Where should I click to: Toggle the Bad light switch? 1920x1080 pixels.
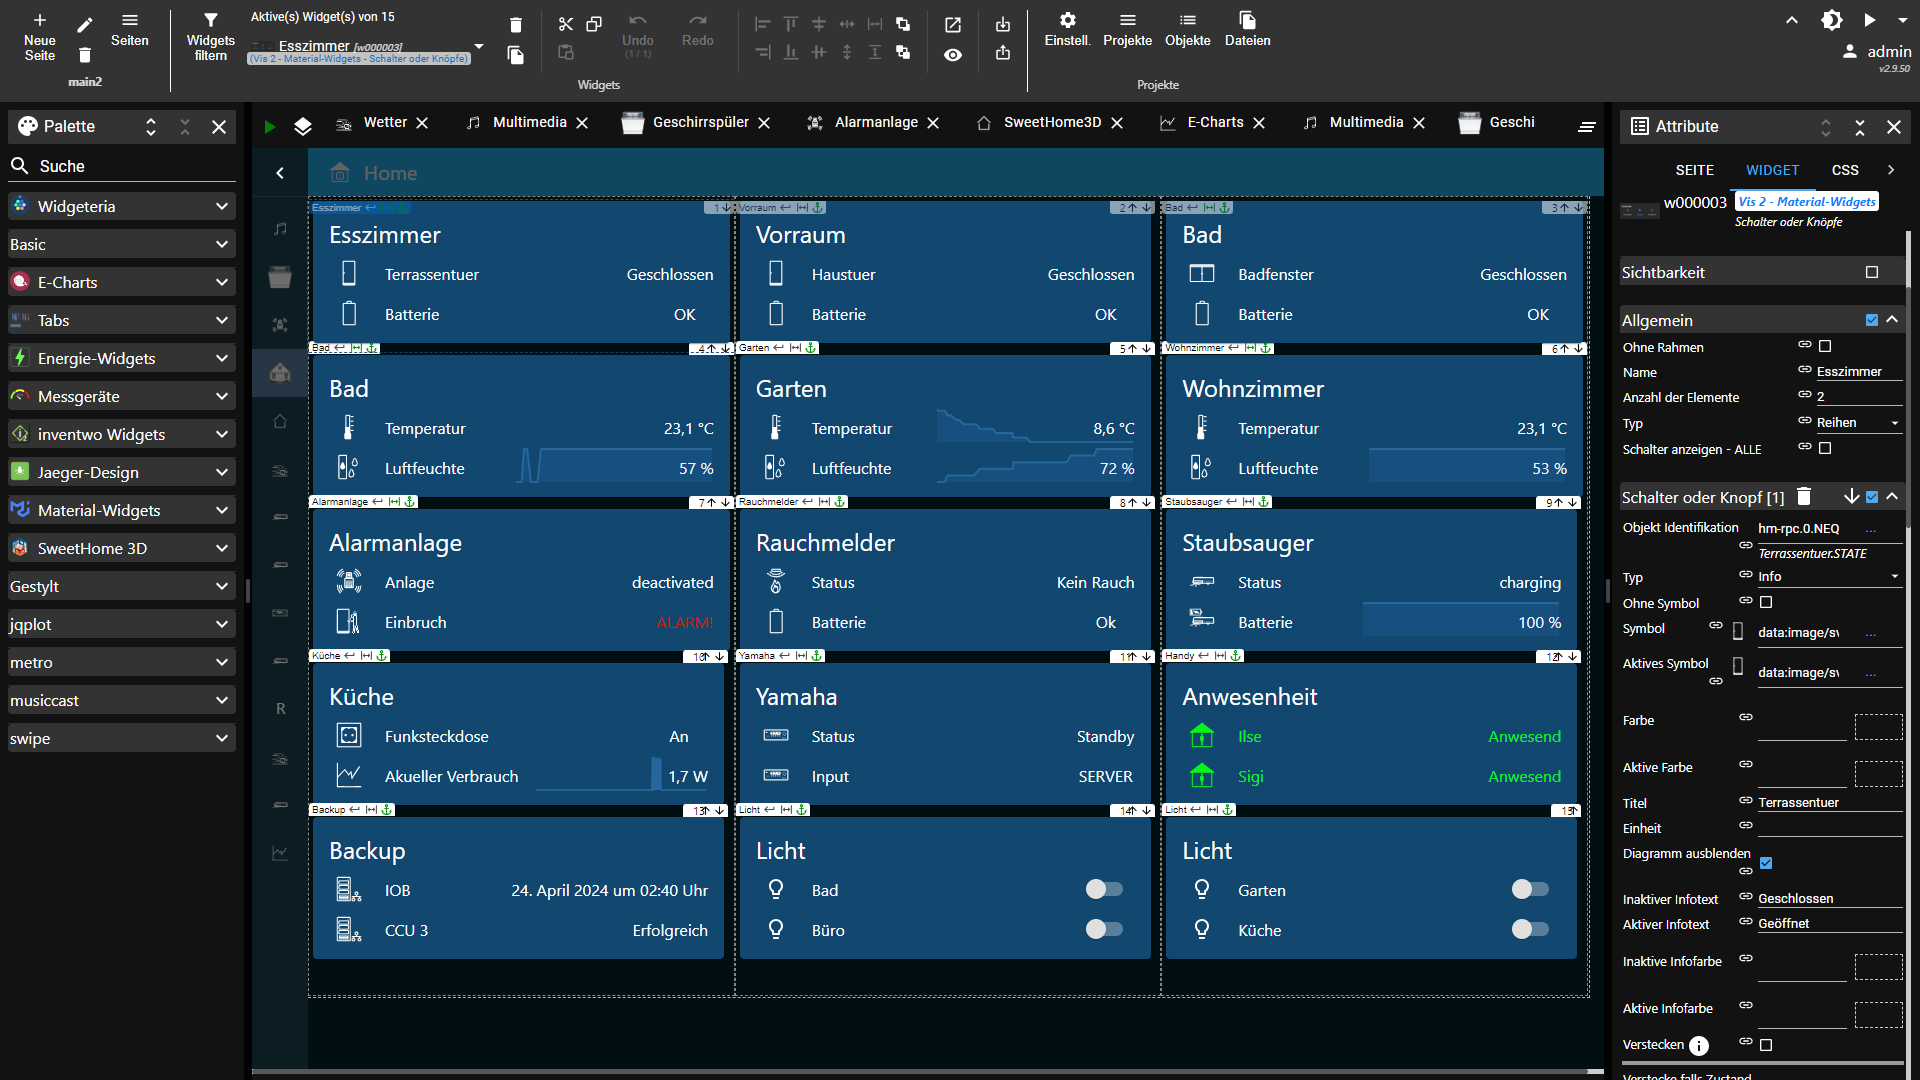(1104, 889)
